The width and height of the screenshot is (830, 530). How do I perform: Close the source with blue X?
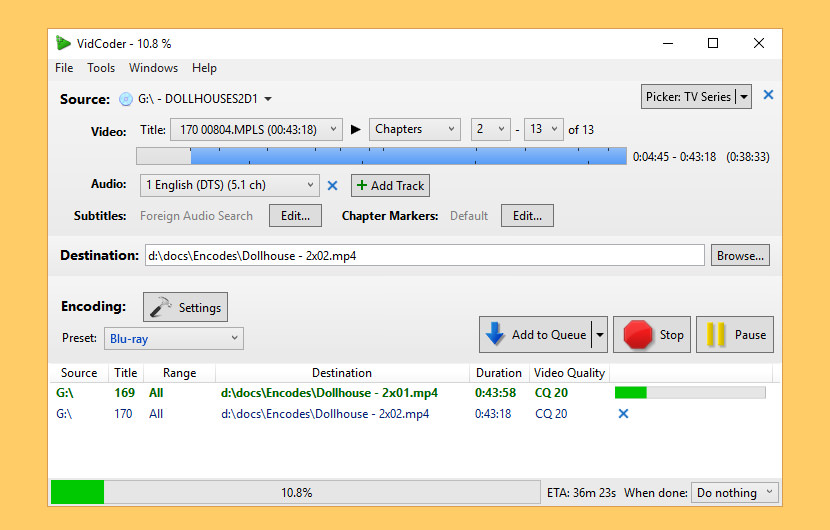coord(768,95)
